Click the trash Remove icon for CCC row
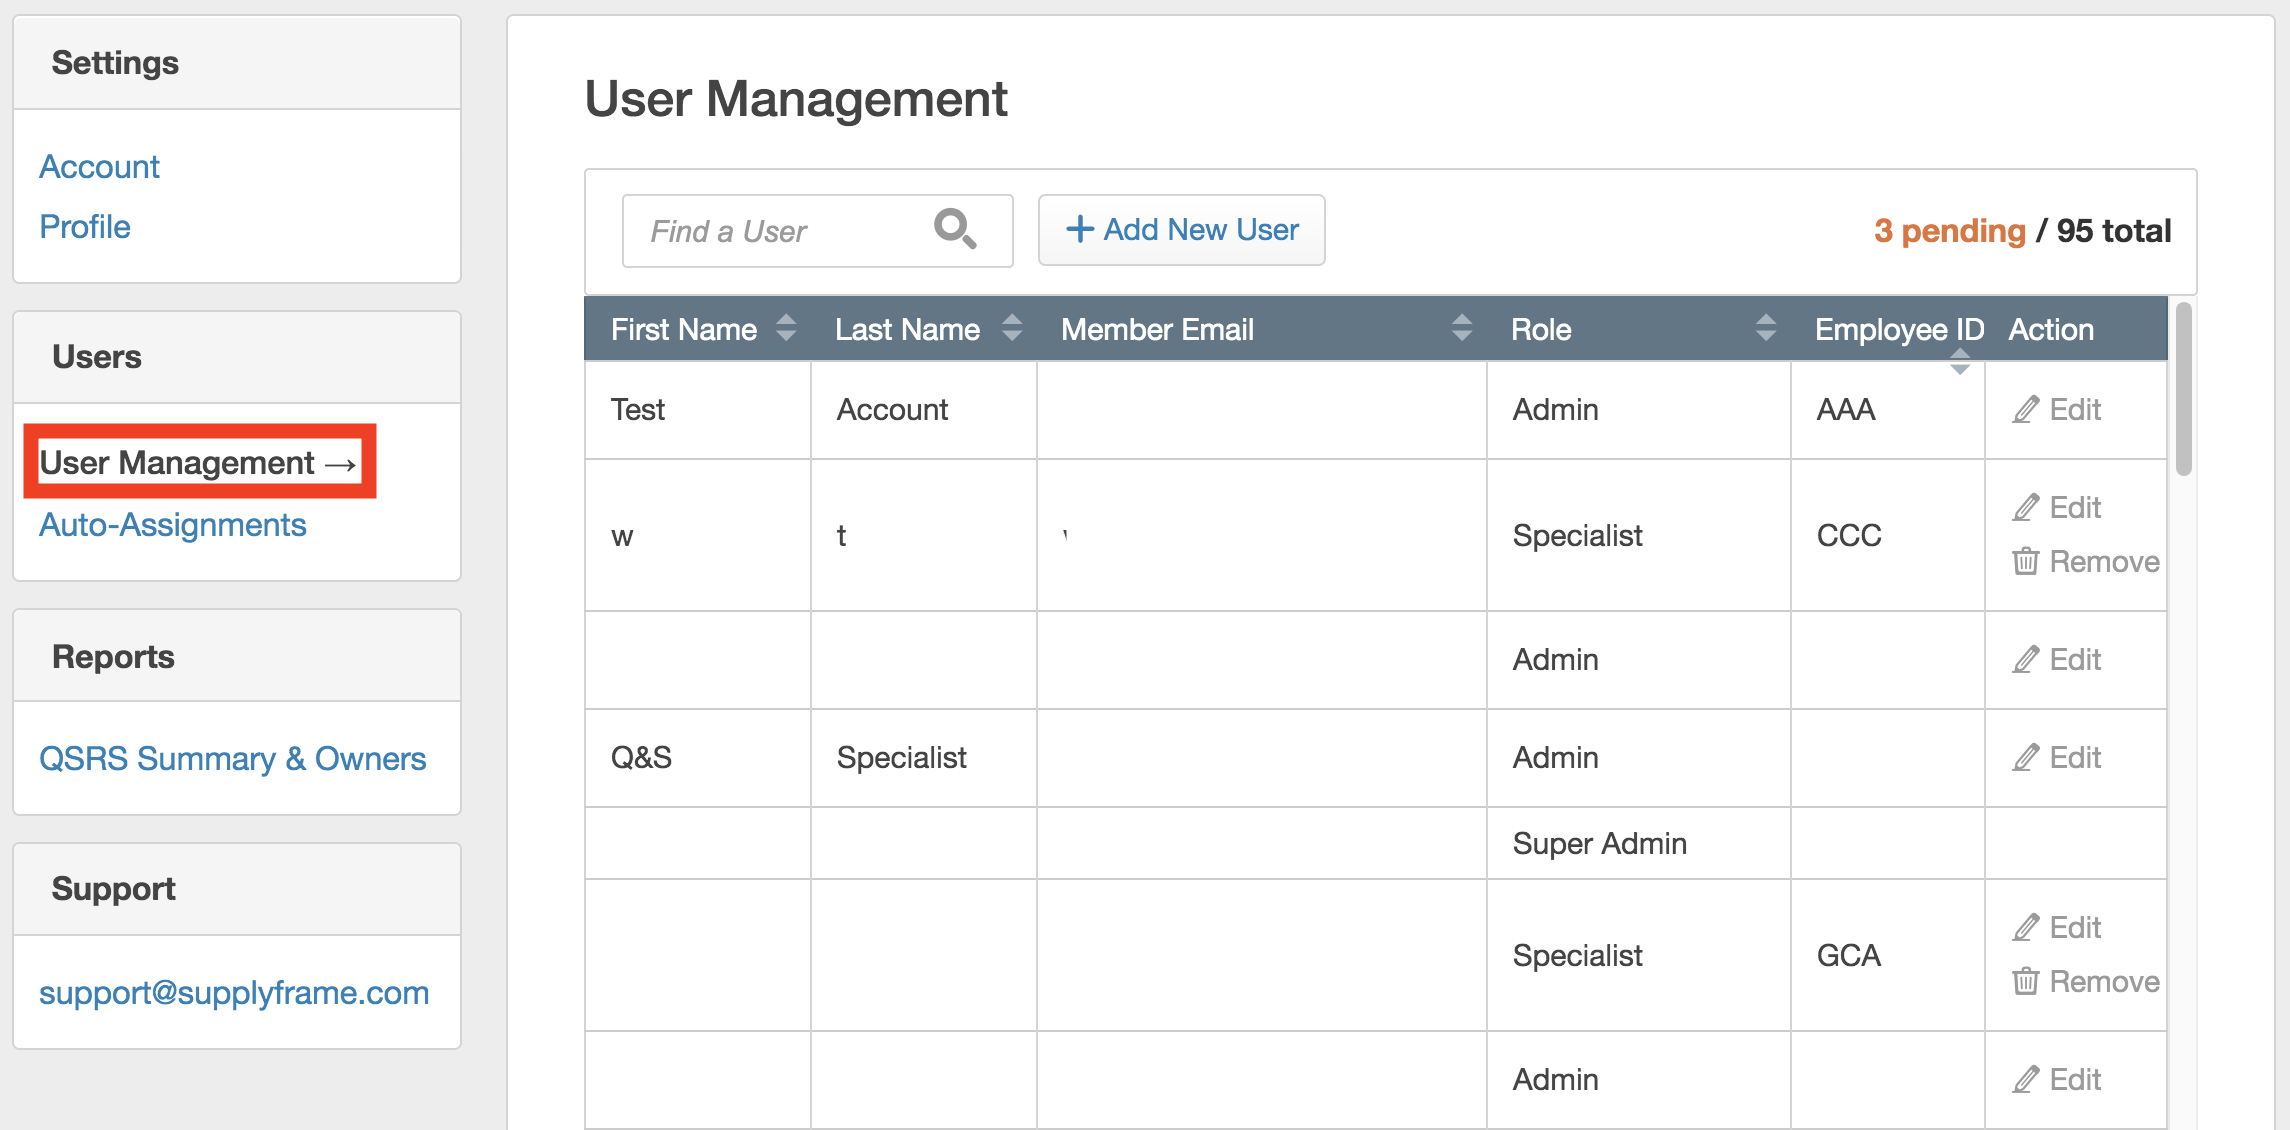The height and width of the screenshot is (1130, 2290). (x=2026, y=562)
